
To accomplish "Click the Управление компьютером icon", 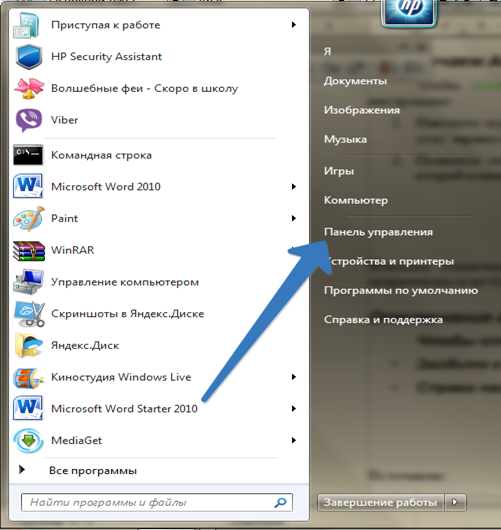I will [x=29, y=282].
